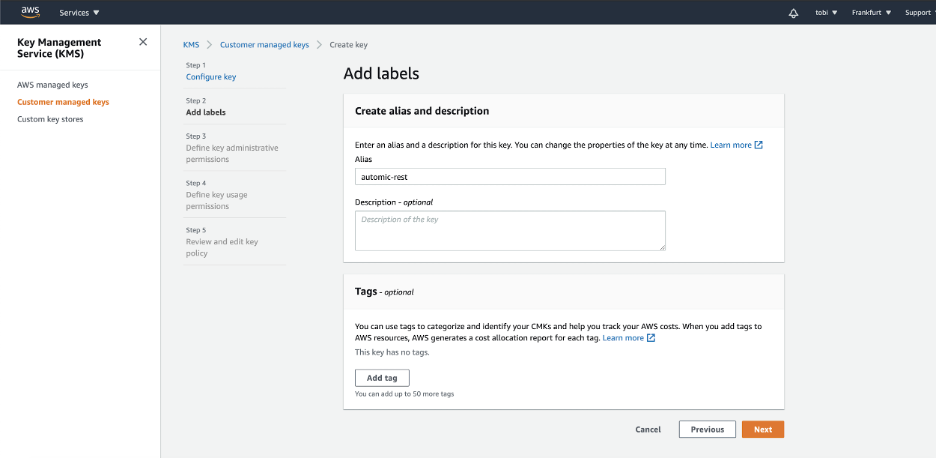Expand the Services dropdown menu
936x458 pixels.
tap(80, 13)
